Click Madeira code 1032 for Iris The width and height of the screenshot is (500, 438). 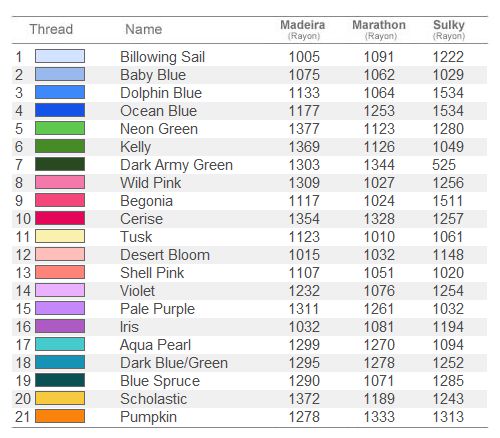click(304, 327)
